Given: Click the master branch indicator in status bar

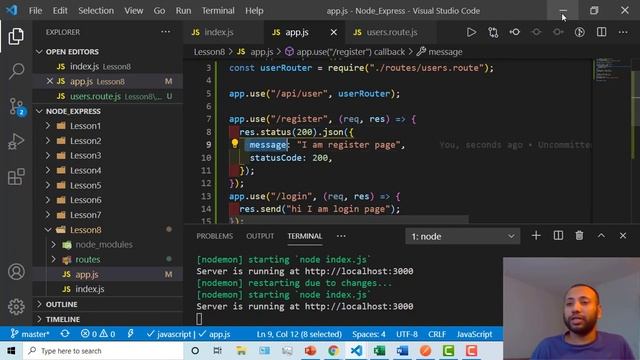Looking at the screenshot, I should coord(29,334).
